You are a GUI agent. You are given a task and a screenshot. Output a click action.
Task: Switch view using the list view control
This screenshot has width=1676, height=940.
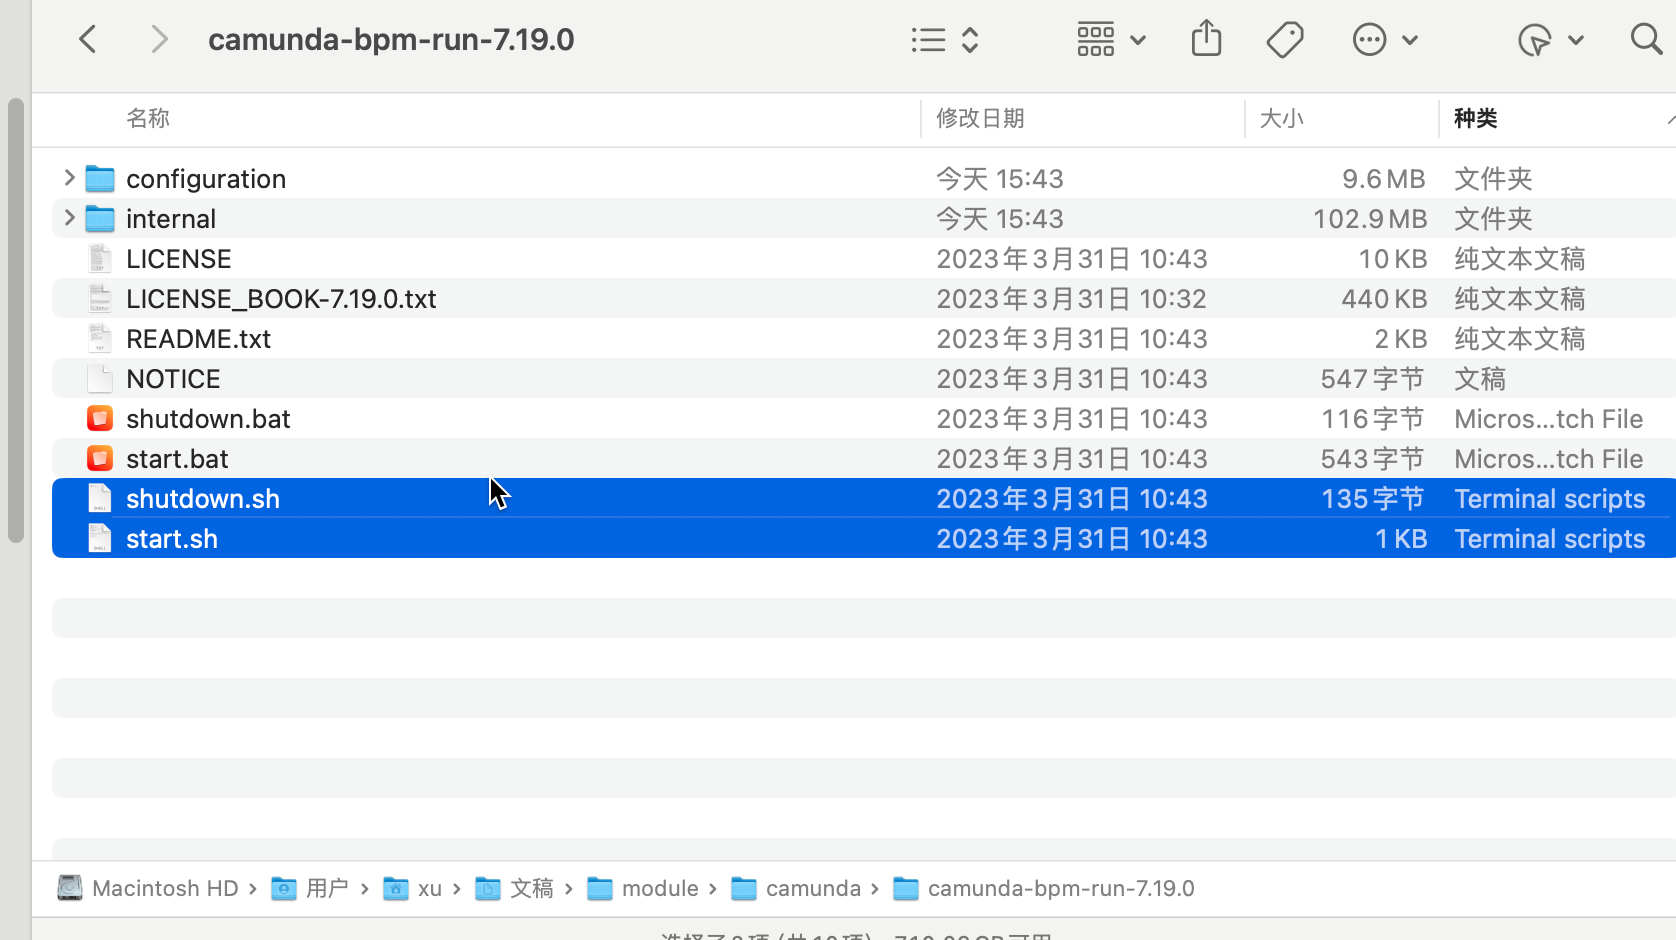tap(945, 40)
